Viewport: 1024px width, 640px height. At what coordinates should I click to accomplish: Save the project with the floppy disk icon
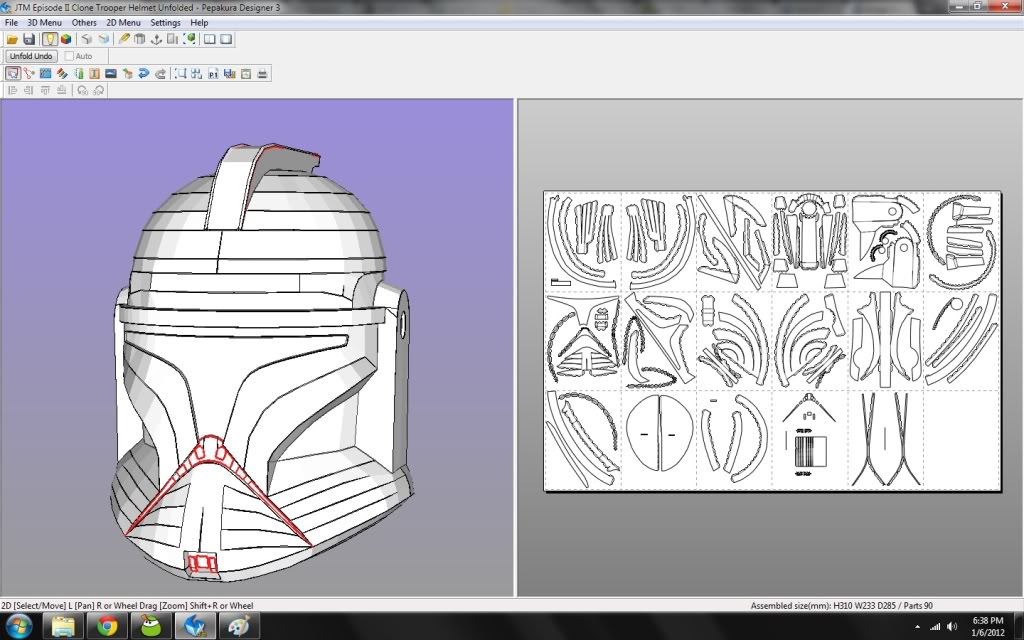tap(29, 39)
